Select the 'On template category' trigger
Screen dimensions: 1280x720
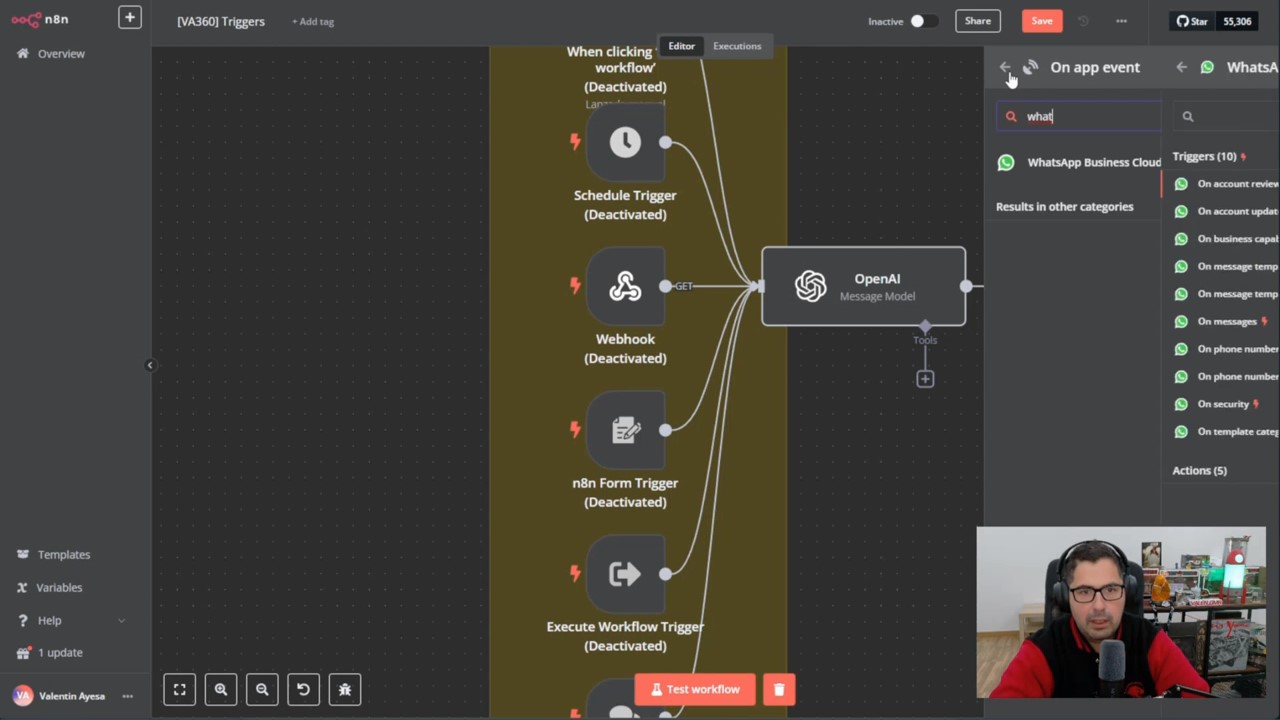point(1226,431)
